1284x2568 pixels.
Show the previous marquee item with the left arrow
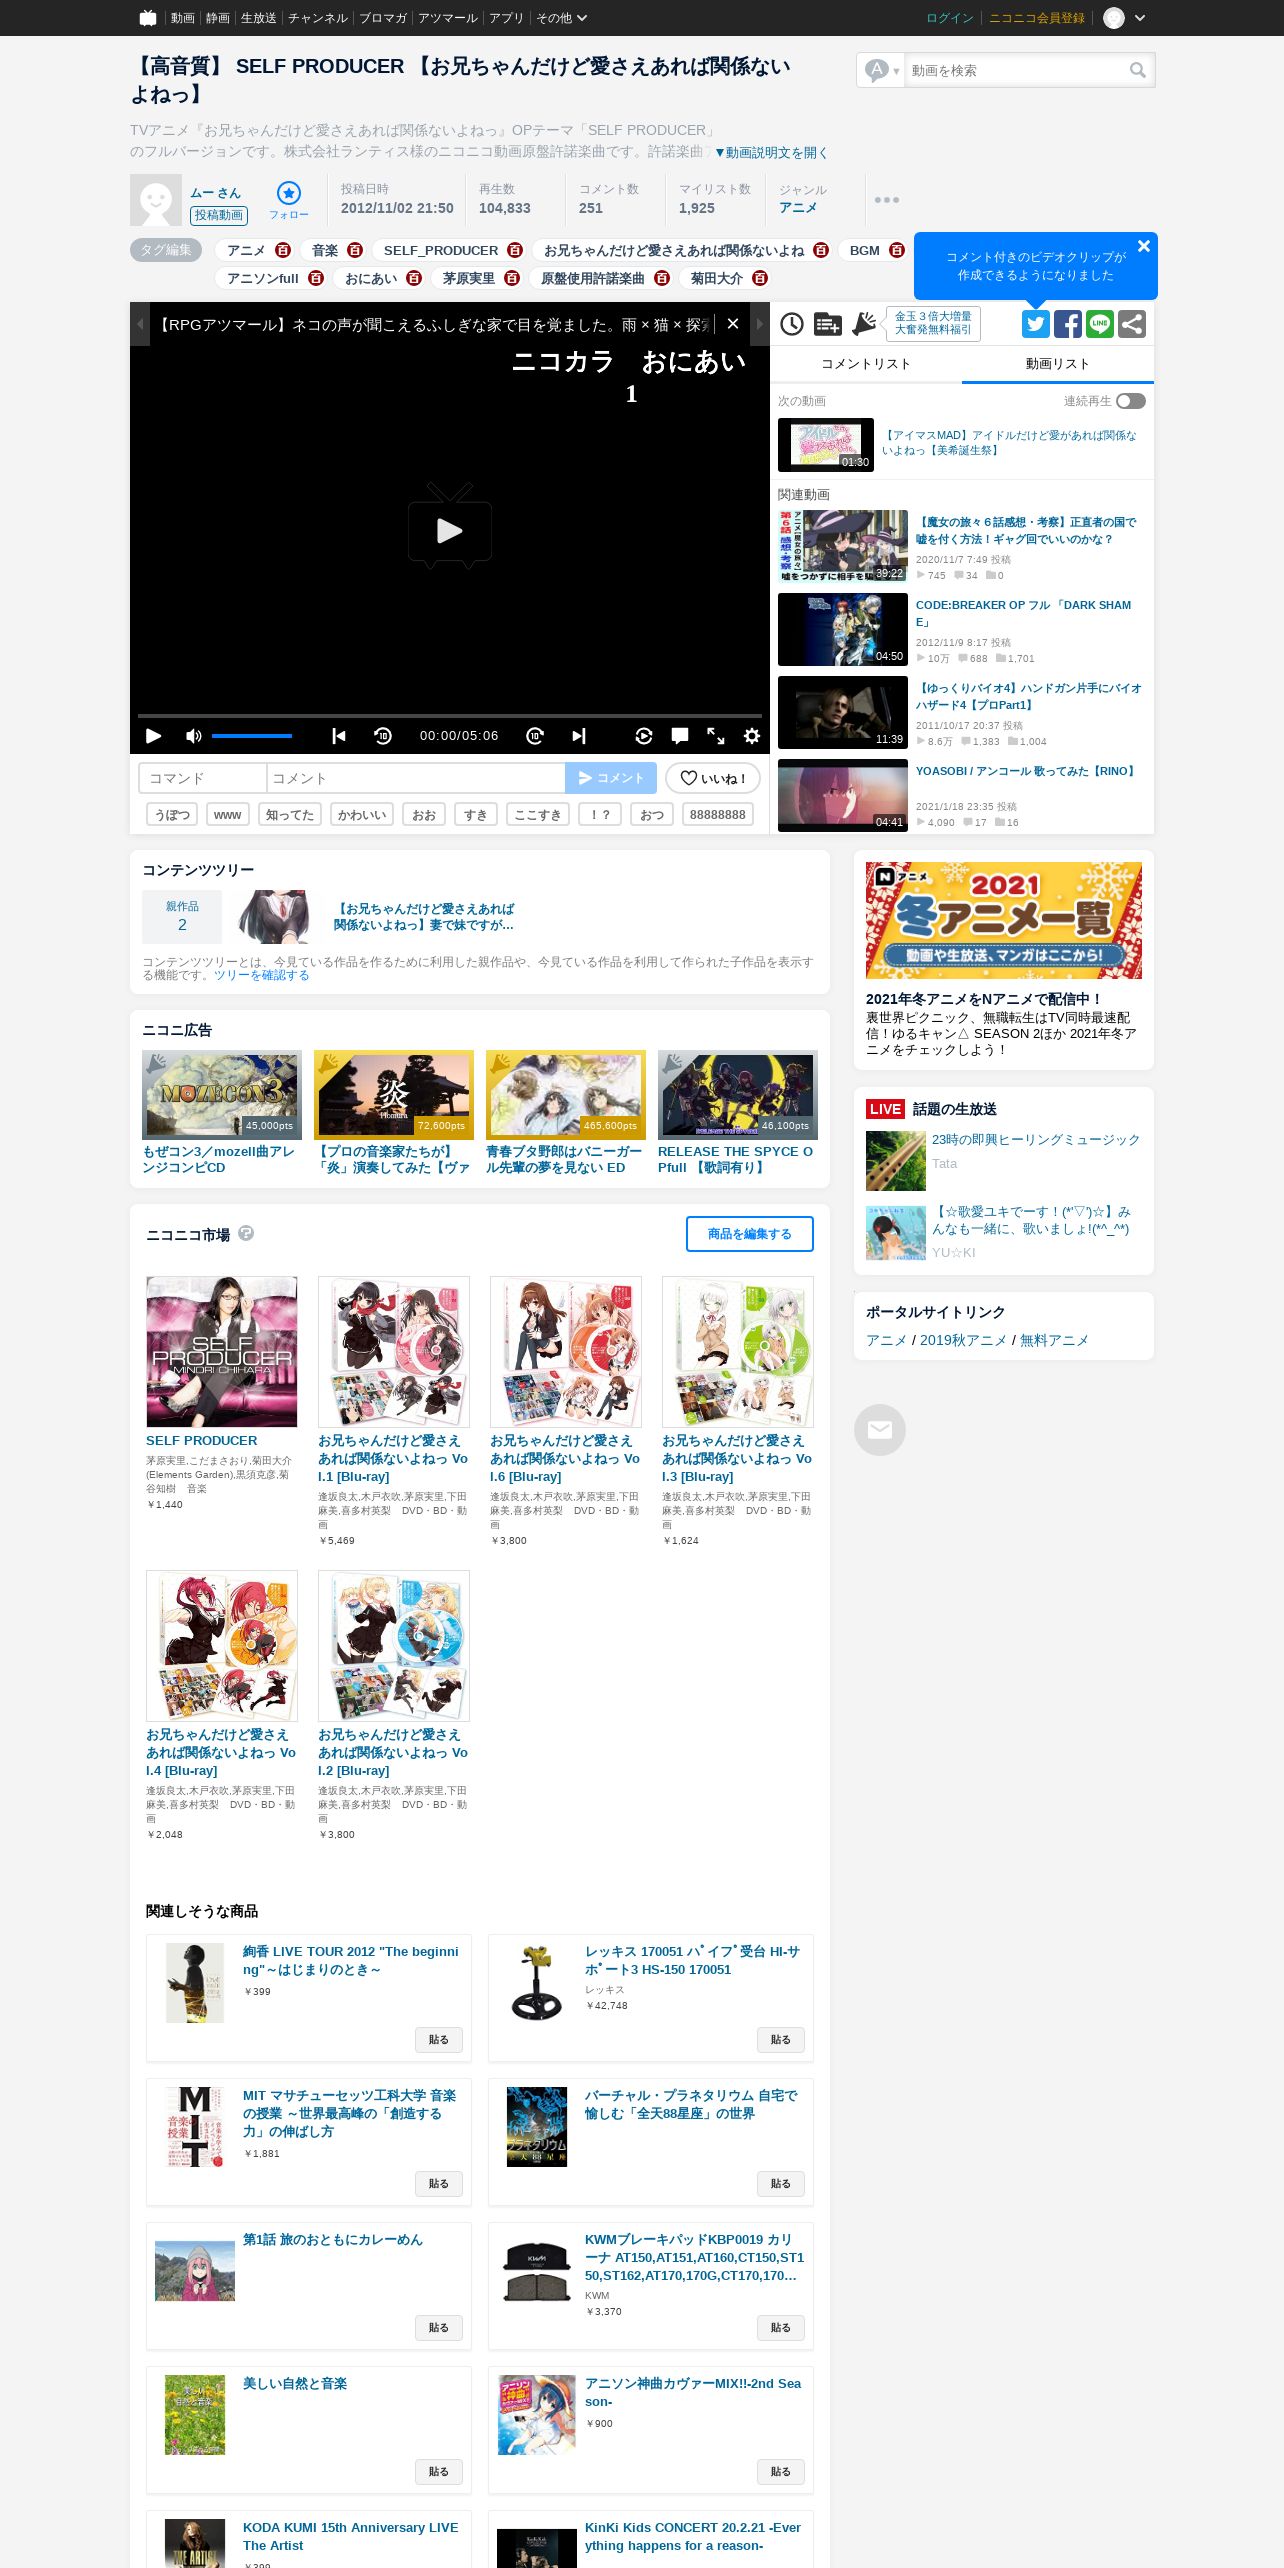140,324
